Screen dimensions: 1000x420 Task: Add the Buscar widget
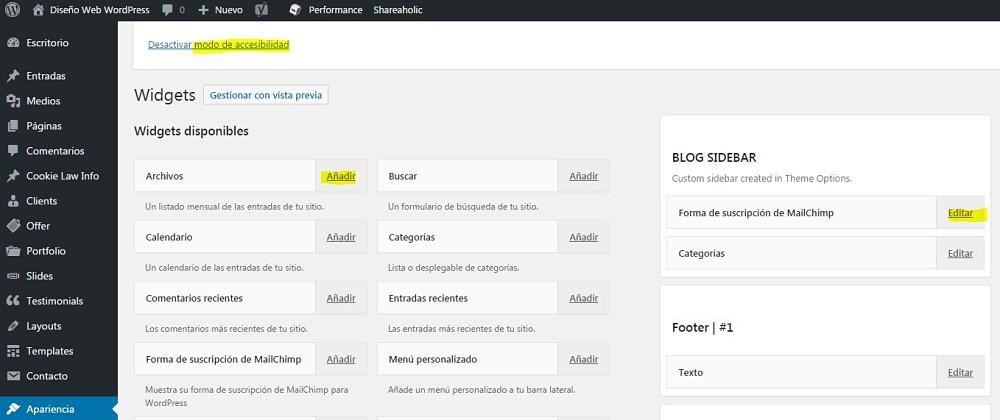(584, 176)
